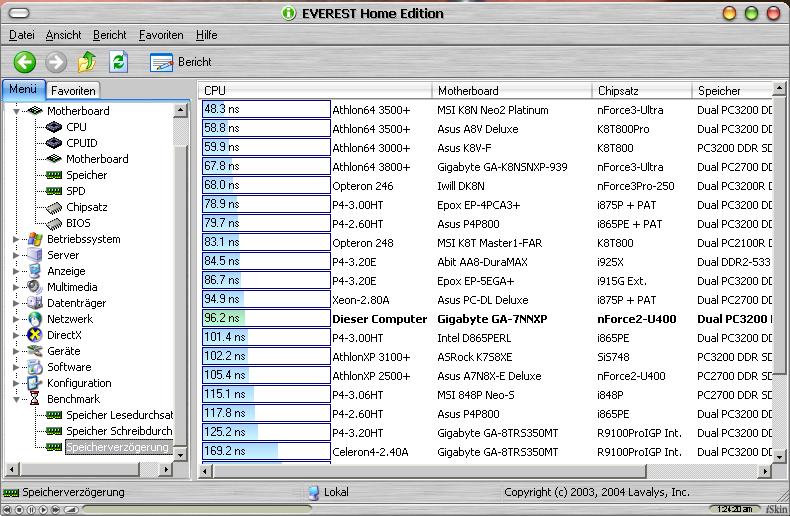Open the Bericht report toolbar button
Viewport: 790px width, 516px height.
(180, 62)
